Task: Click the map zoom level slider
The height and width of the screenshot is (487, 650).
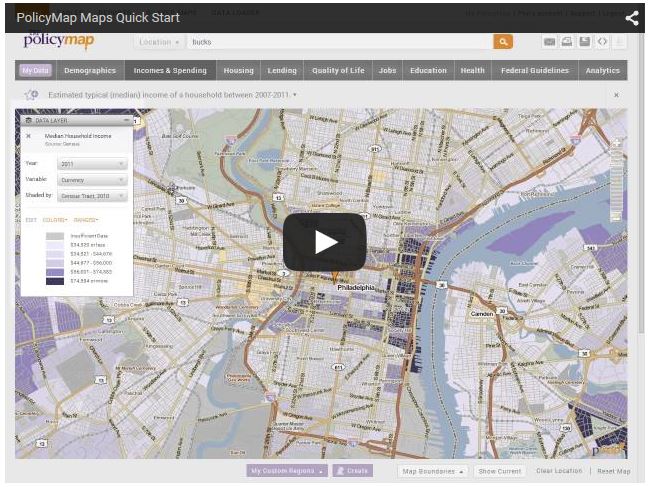Action: coord(616,180)
